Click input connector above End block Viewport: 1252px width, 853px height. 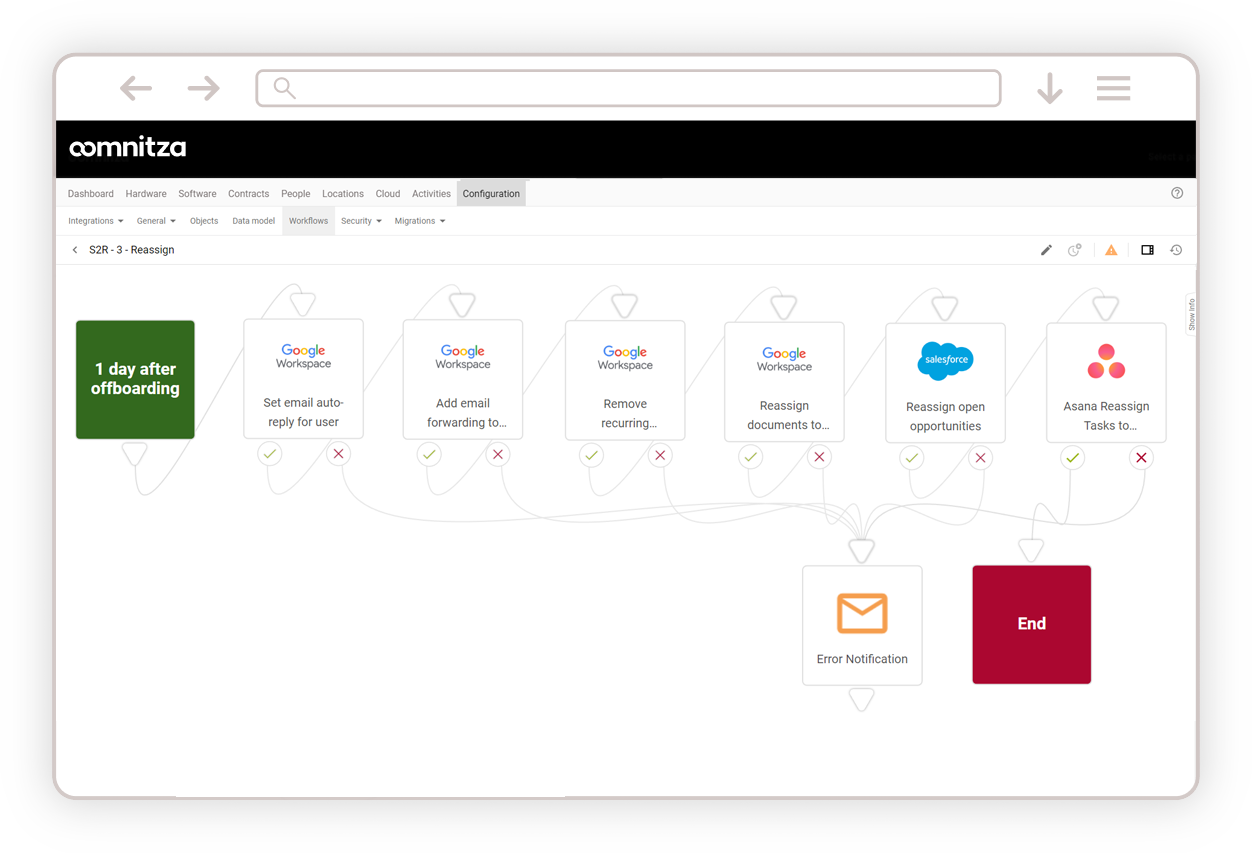1031,550
